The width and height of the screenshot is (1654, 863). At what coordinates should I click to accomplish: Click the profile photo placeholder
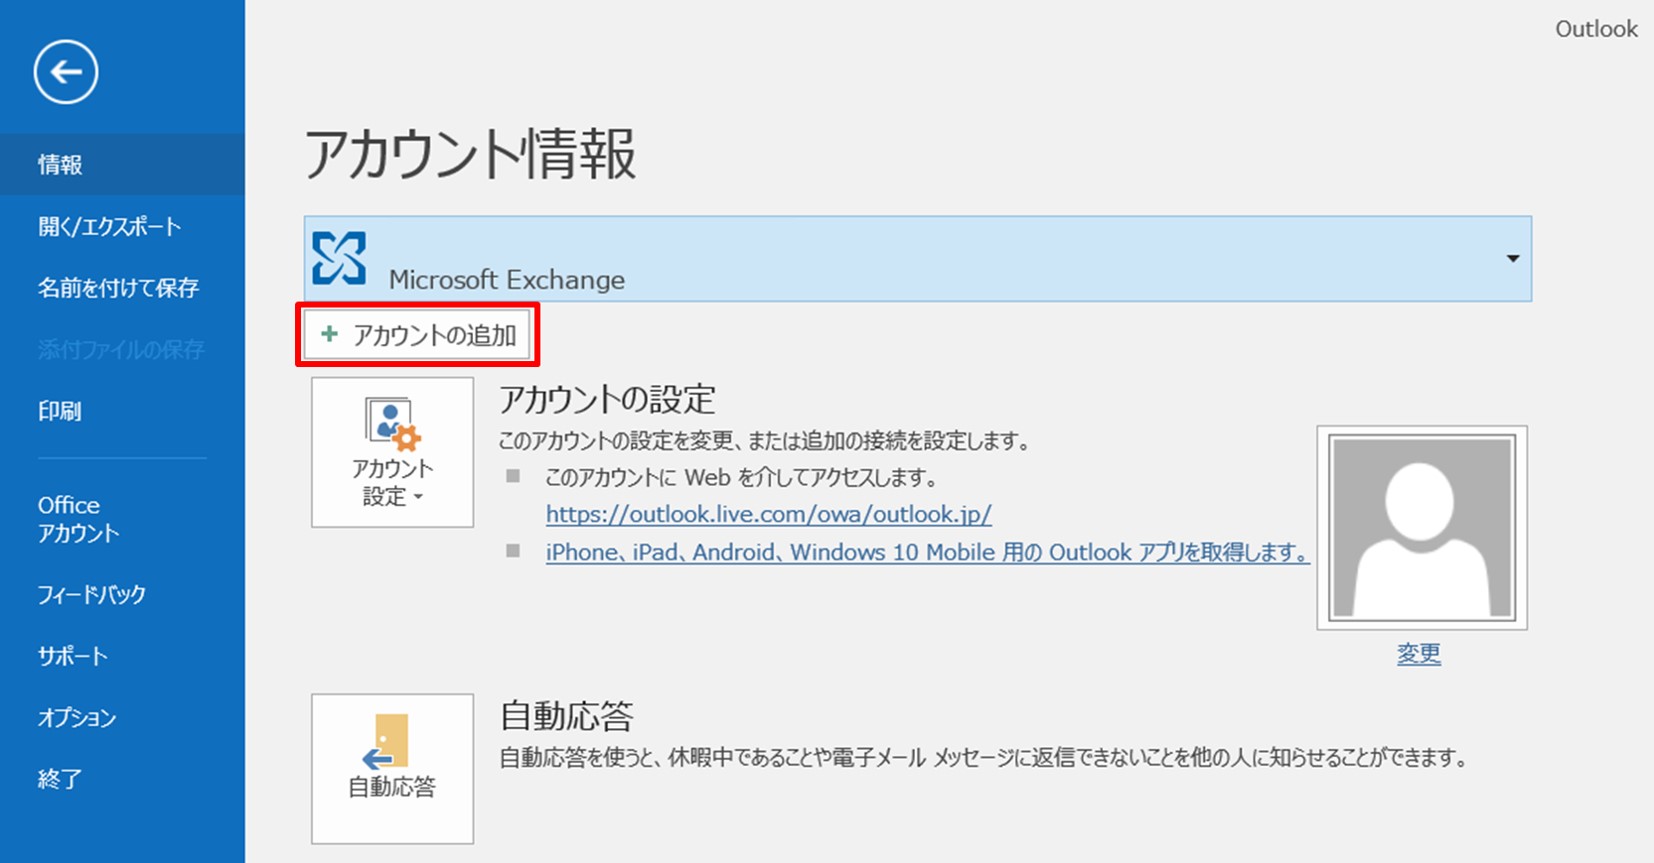(1421, 527)
